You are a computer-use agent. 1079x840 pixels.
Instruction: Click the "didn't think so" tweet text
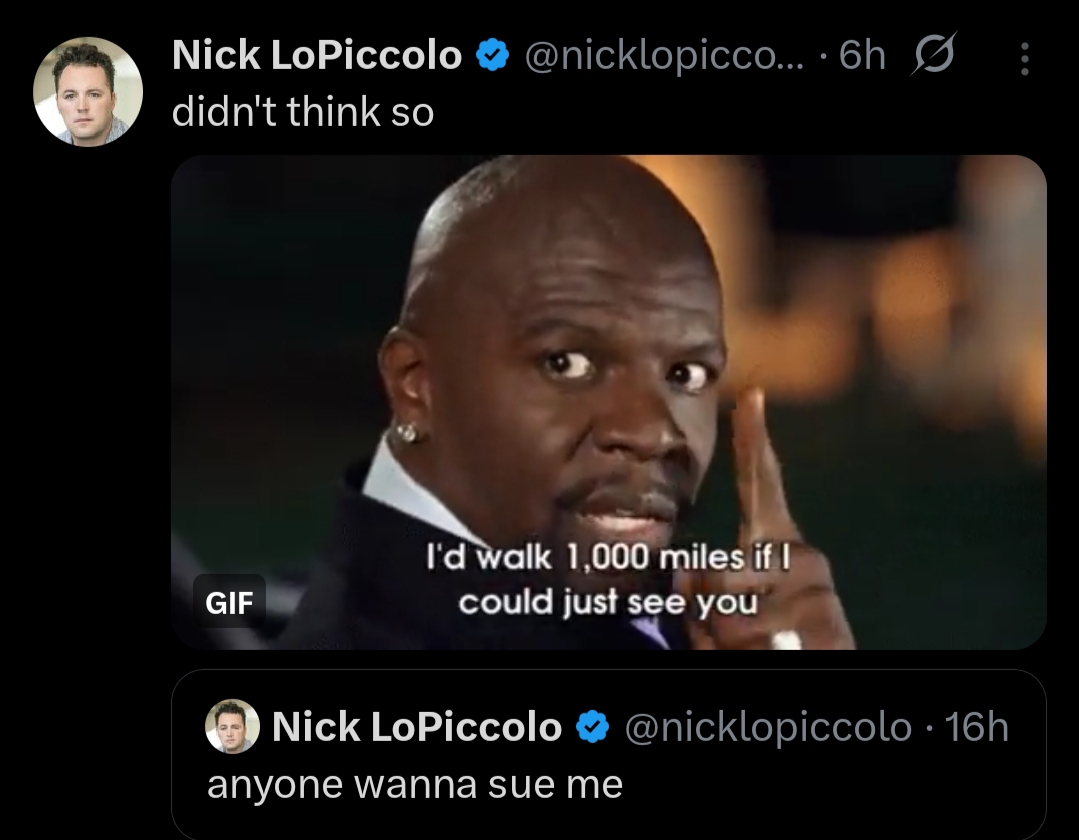pos(303,111)
